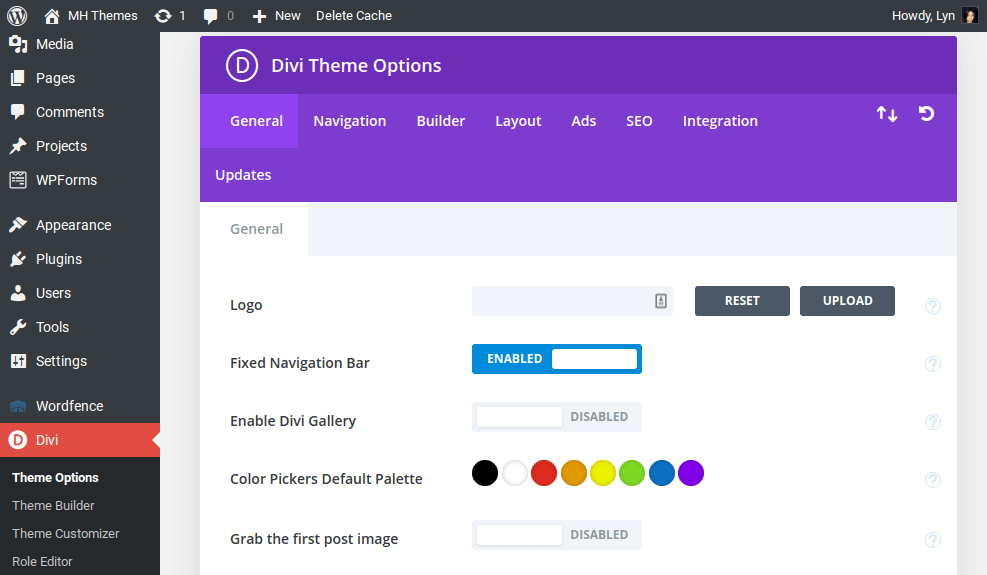Pick the yellow palette swatch
The width and height of the screenshot is (987, 575).
pyautogui.click(x=602, y=473)
